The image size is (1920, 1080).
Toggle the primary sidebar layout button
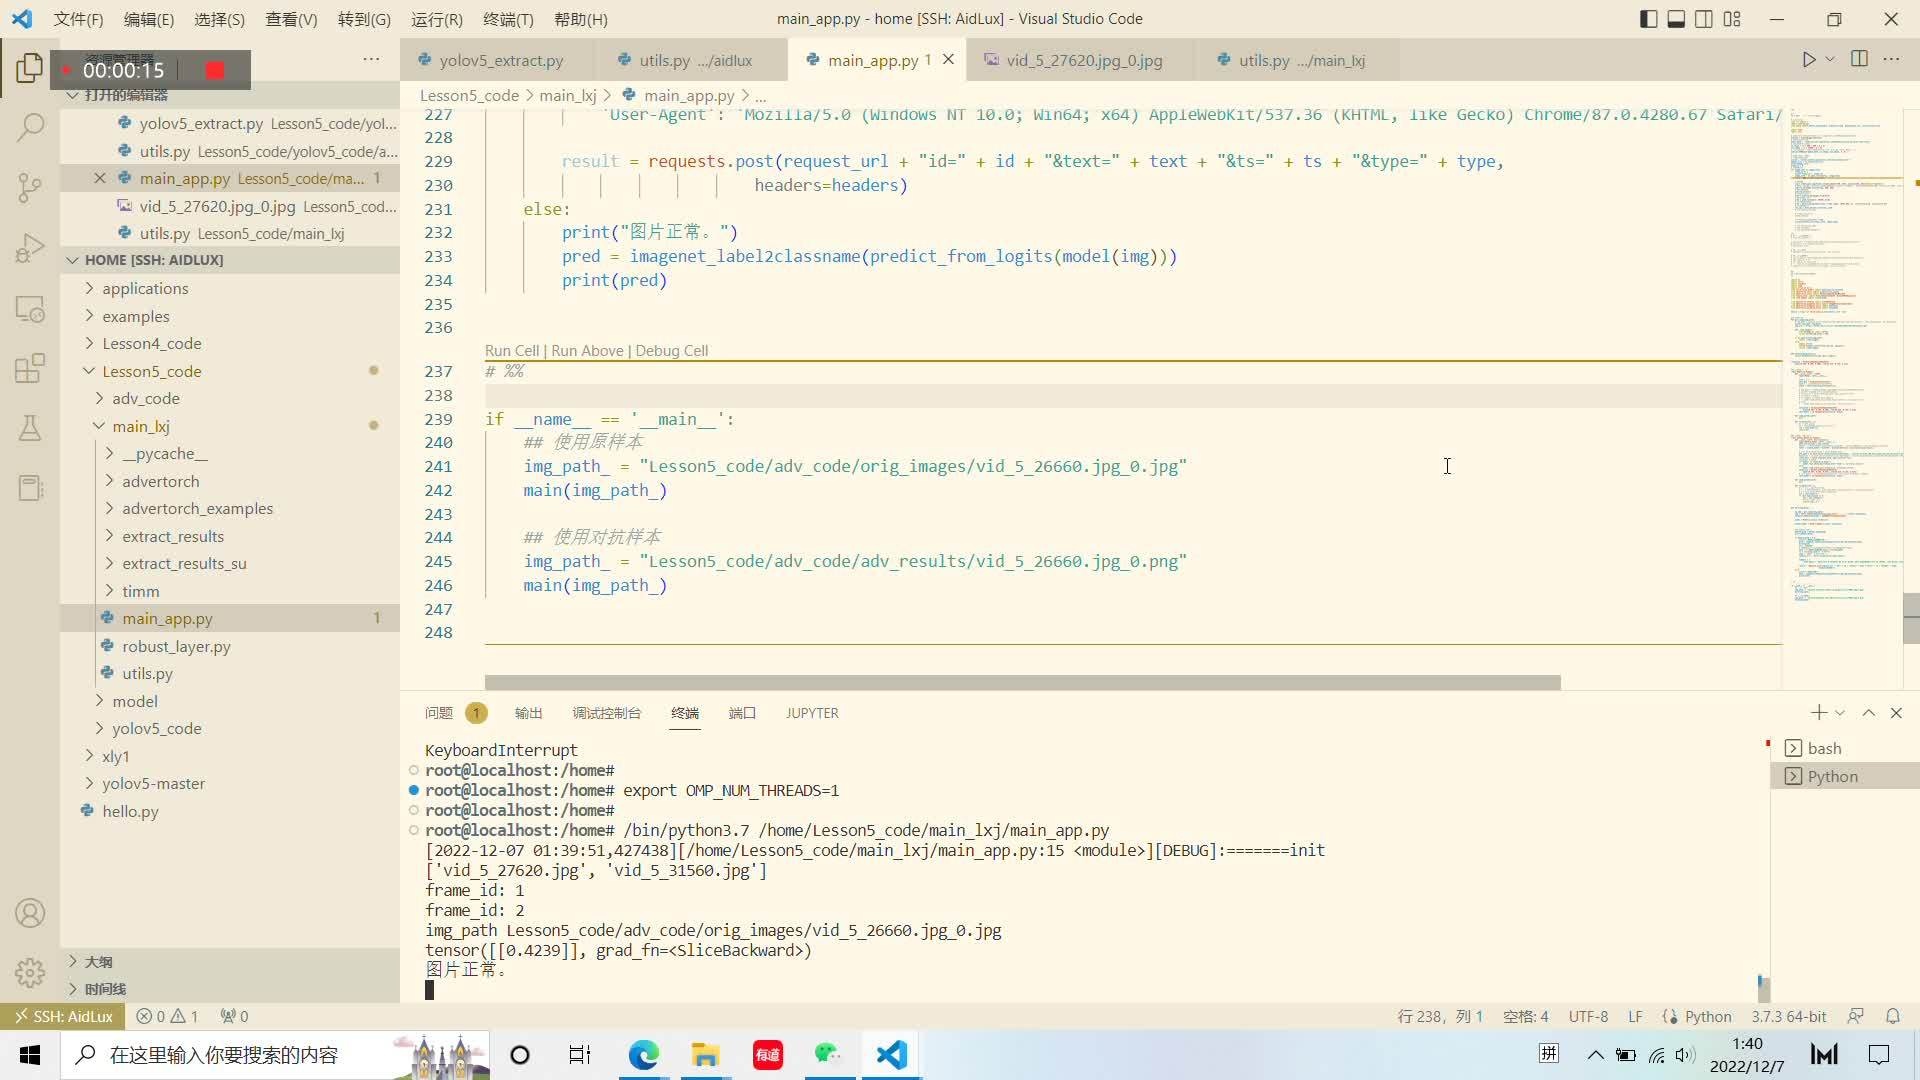point(1648,19)
